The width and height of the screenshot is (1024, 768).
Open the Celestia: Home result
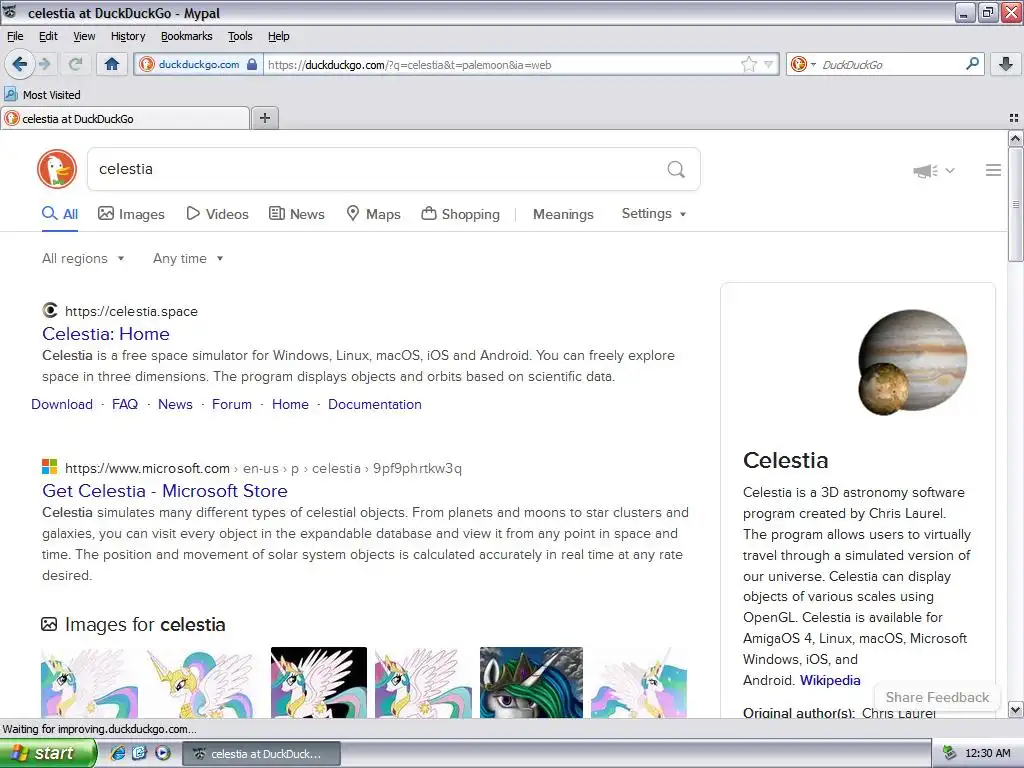point(106,334)
